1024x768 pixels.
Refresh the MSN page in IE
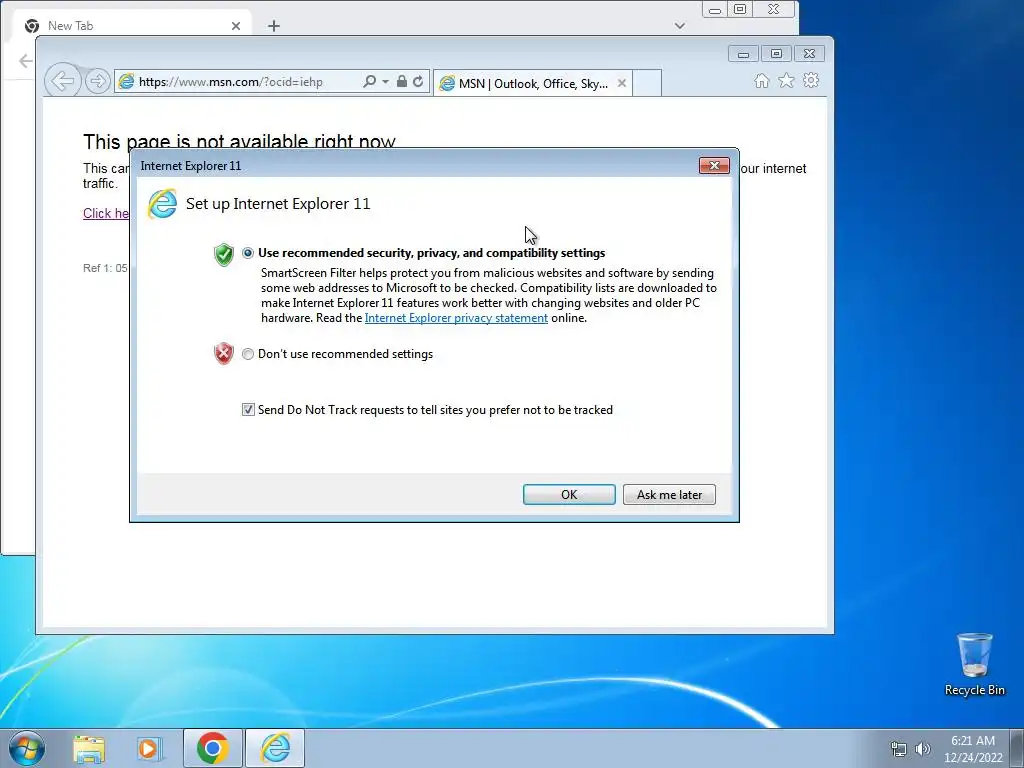tap(418, 82)
